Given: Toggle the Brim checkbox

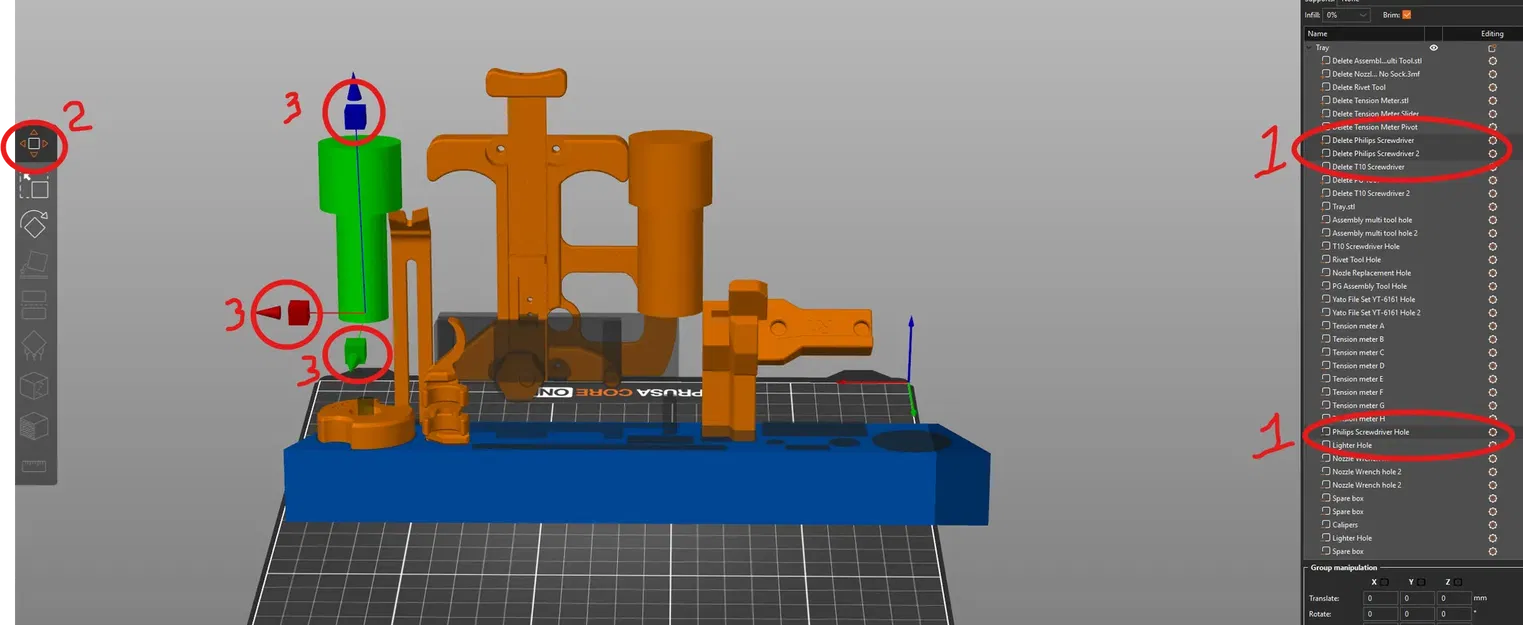Looking at the screenshot, I should (x=1406, y=15).
